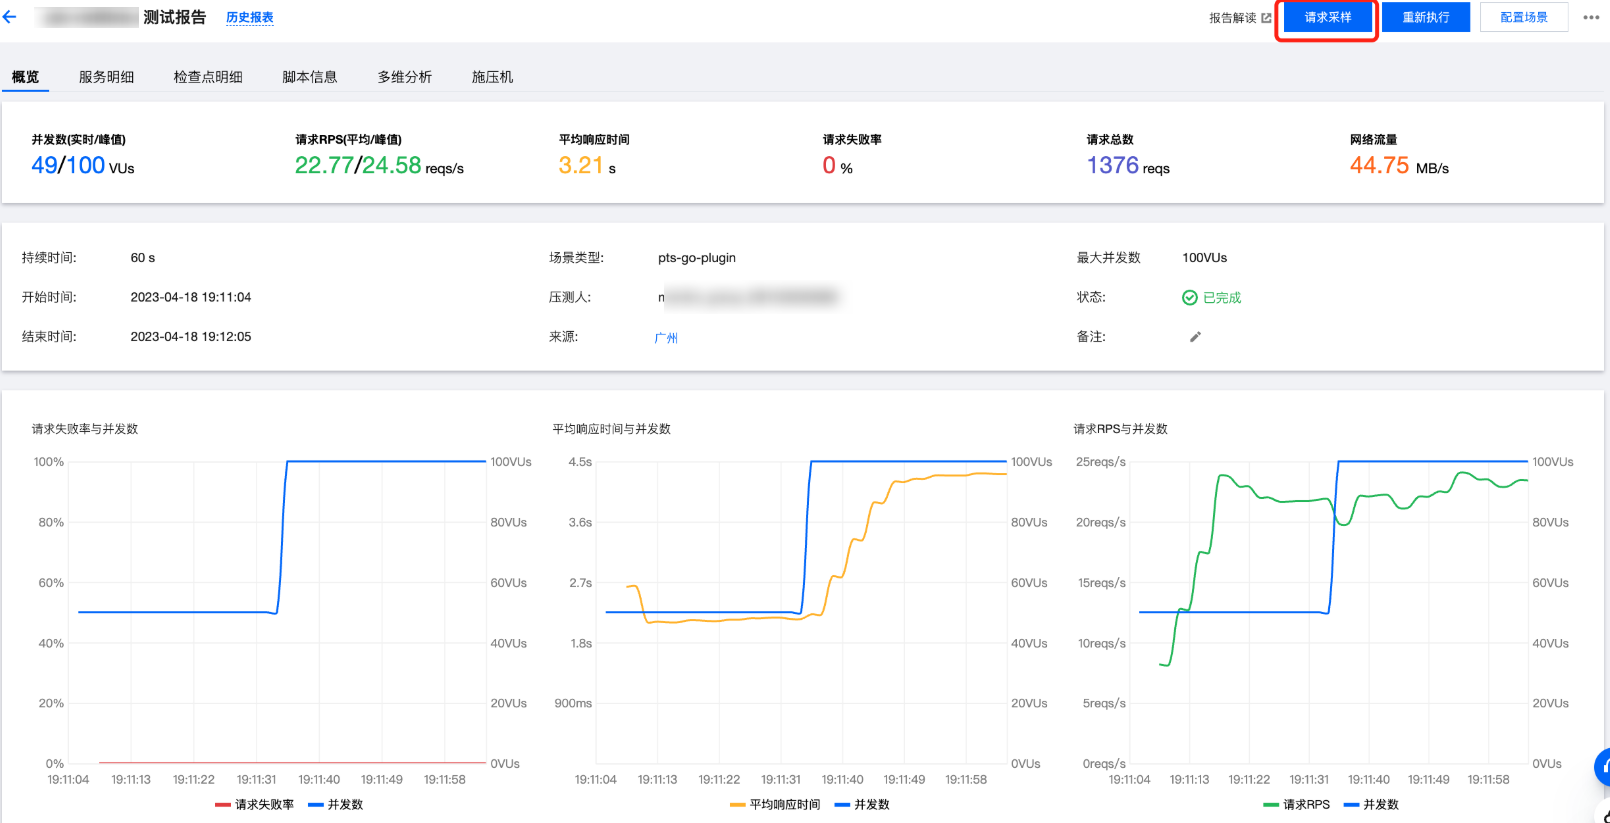
Task: Toggle the 请求失败率 legend series
Action: pos(255,805)
